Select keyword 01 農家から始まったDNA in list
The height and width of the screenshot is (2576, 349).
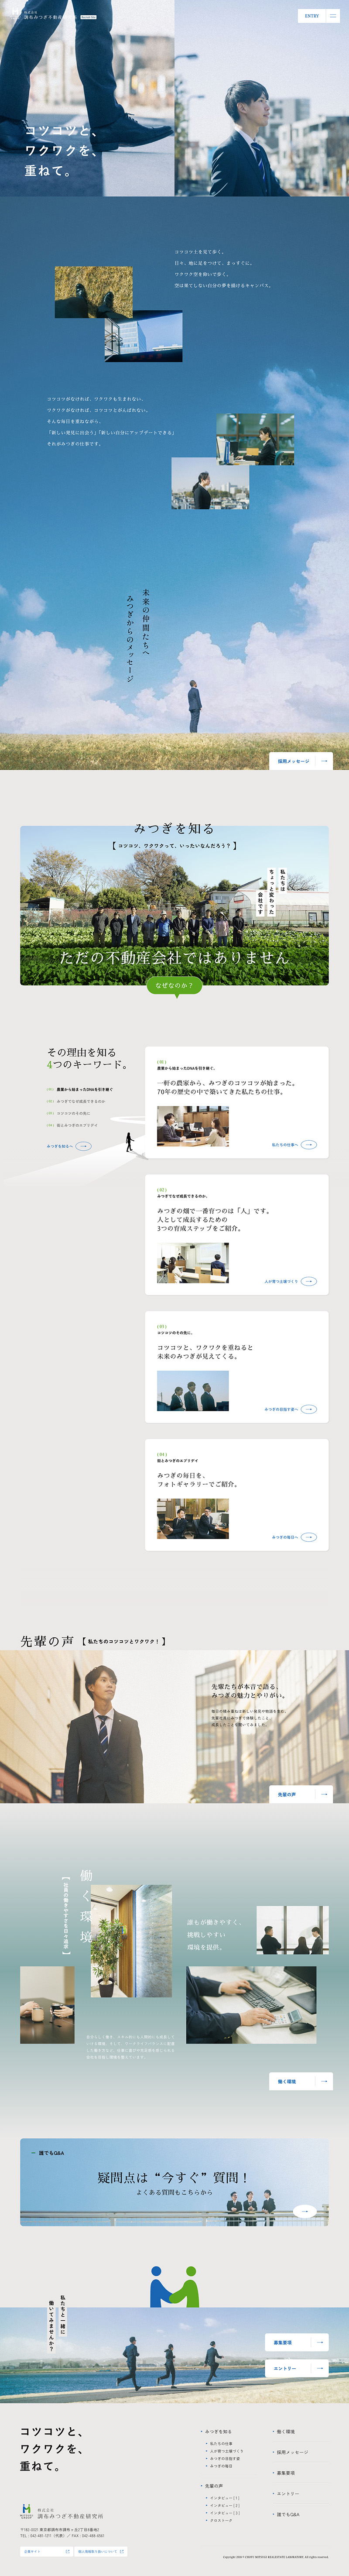(x=80, y=1089)
